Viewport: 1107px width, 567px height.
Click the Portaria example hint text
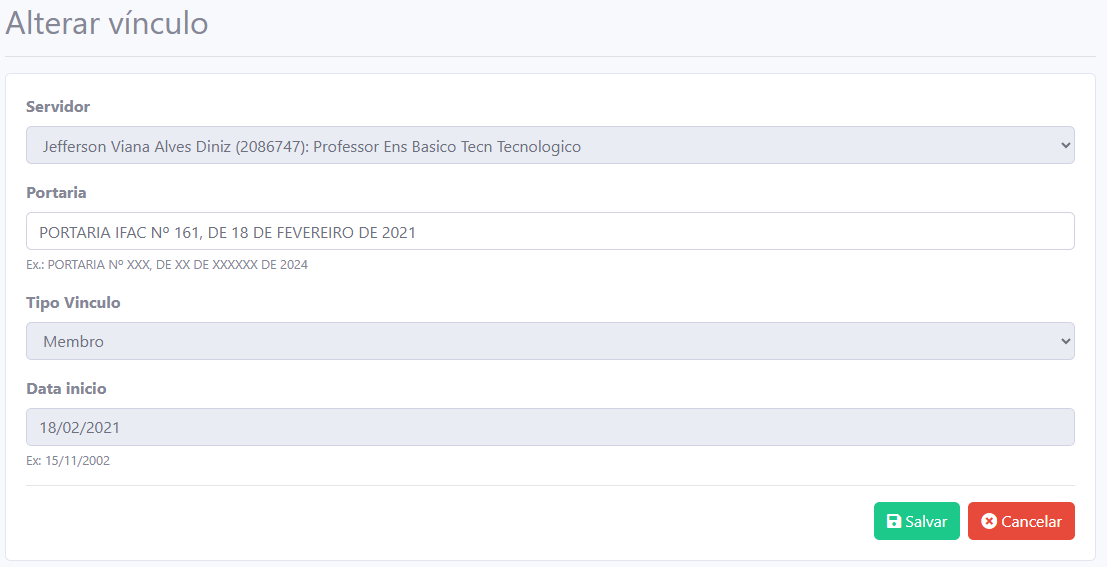(x=167, y=265)
